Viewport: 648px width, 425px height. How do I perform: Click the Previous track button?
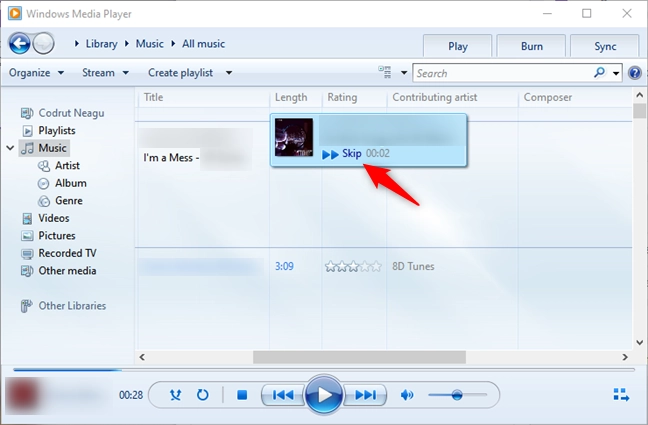click(283, 395)
